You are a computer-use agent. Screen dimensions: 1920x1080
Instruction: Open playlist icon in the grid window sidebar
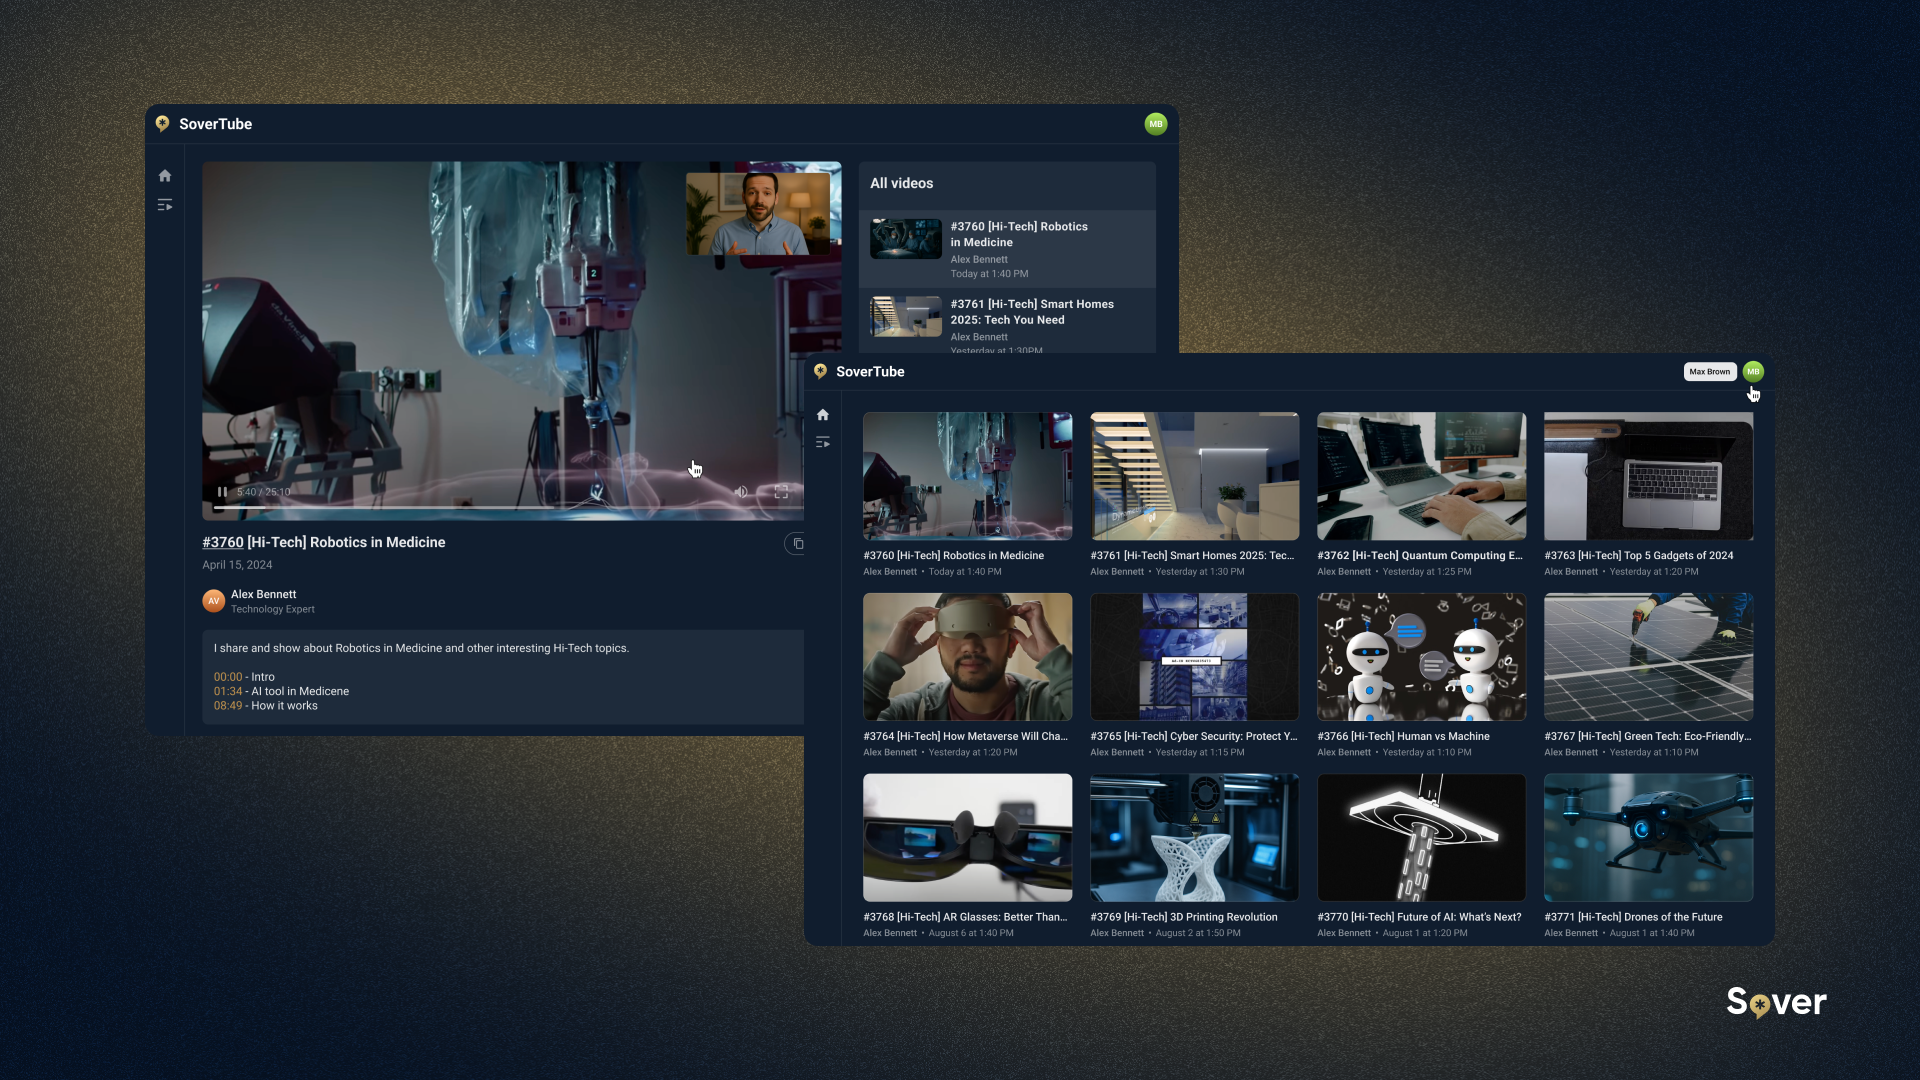point(822,442)
